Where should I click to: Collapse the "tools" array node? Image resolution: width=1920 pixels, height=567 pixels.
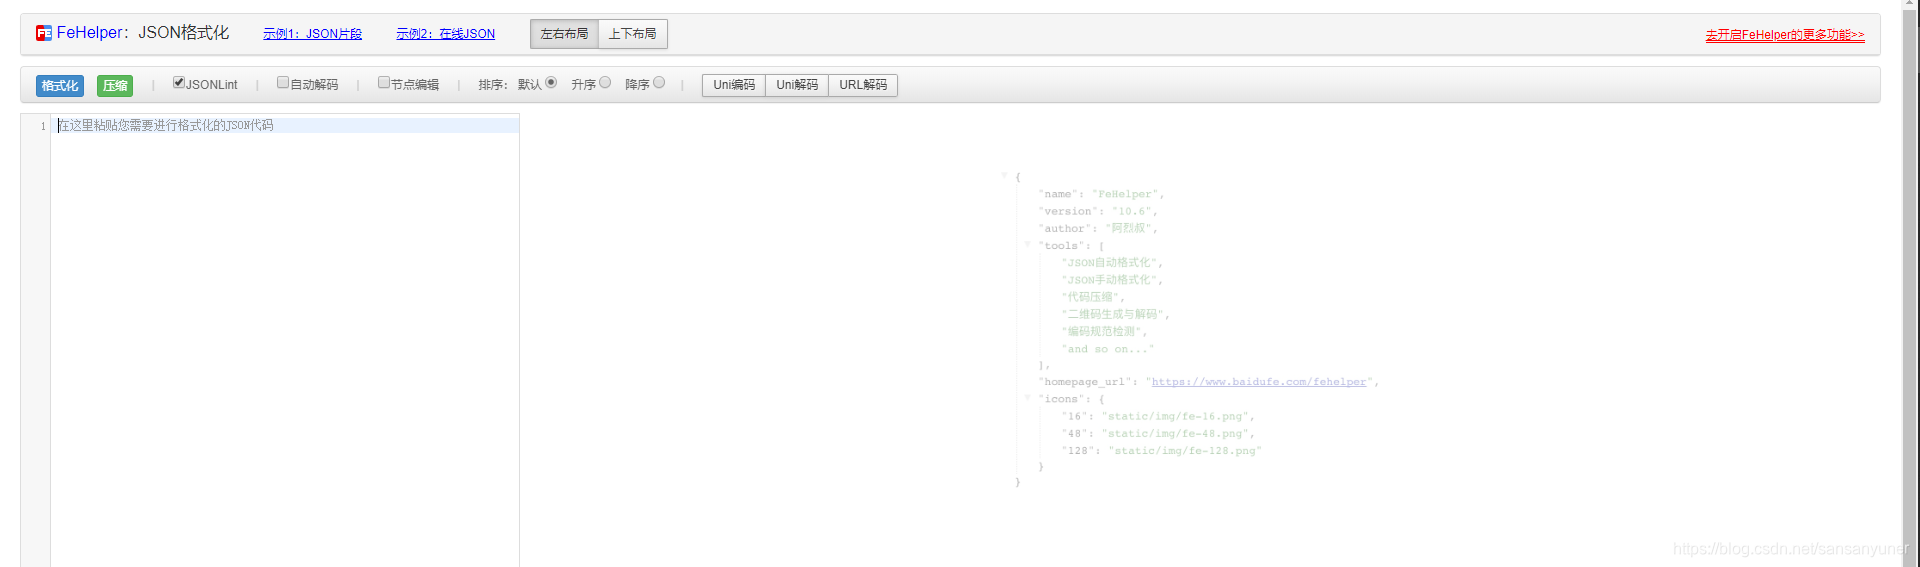[x=1027, y=244]
